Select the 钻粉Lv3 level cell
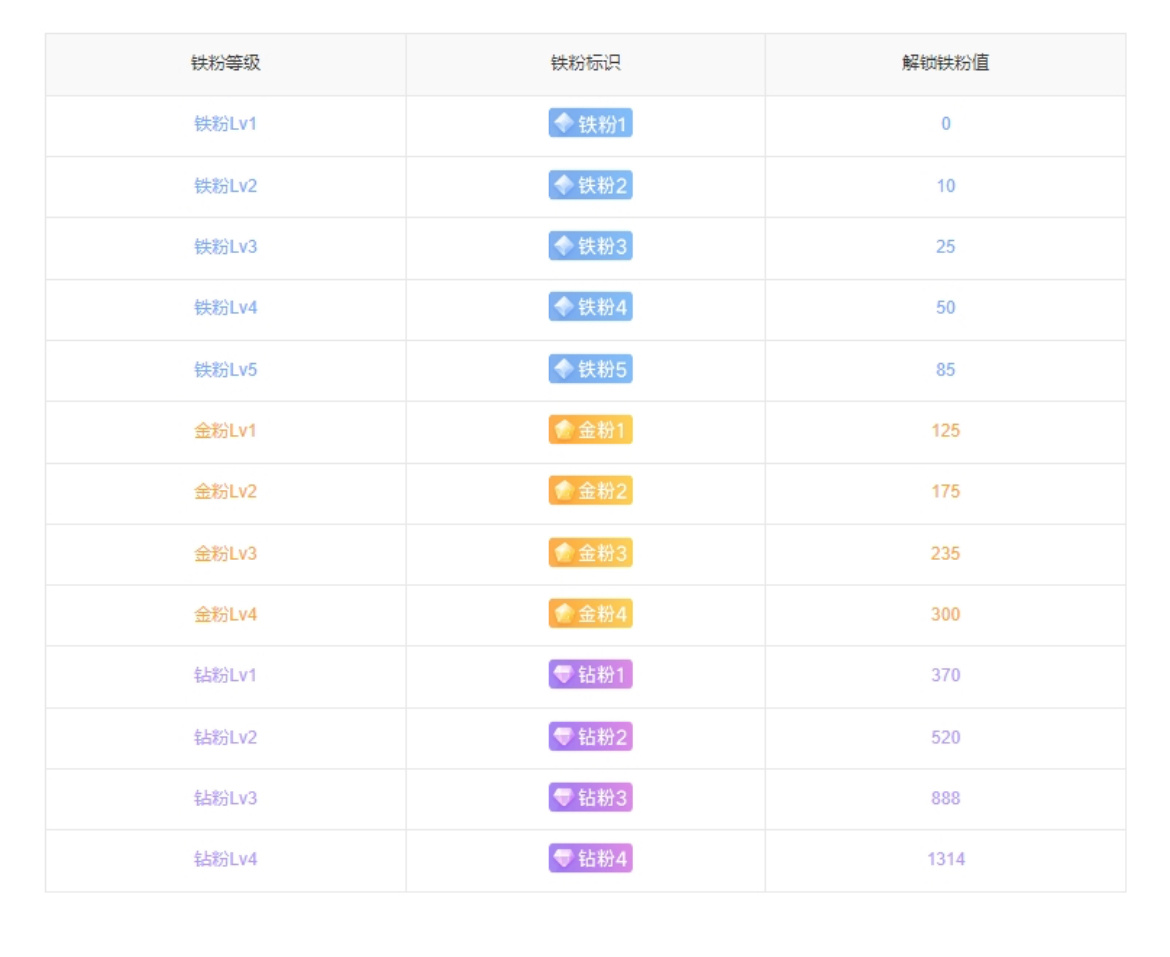 coord(225,798)
